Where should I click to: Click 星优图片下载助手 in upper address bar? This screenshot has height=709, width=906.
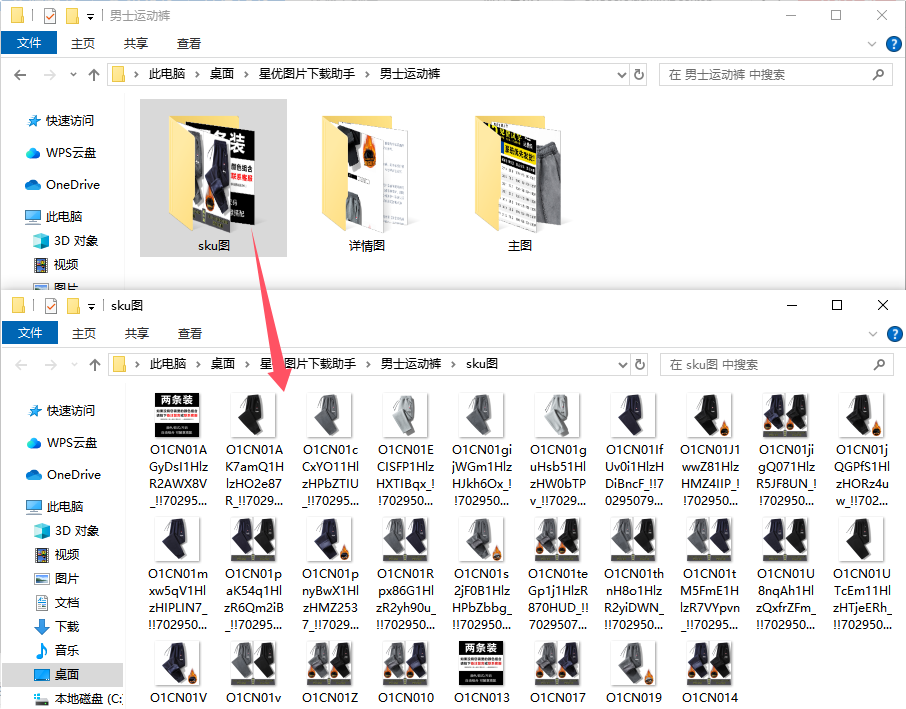tap(307, 74)
